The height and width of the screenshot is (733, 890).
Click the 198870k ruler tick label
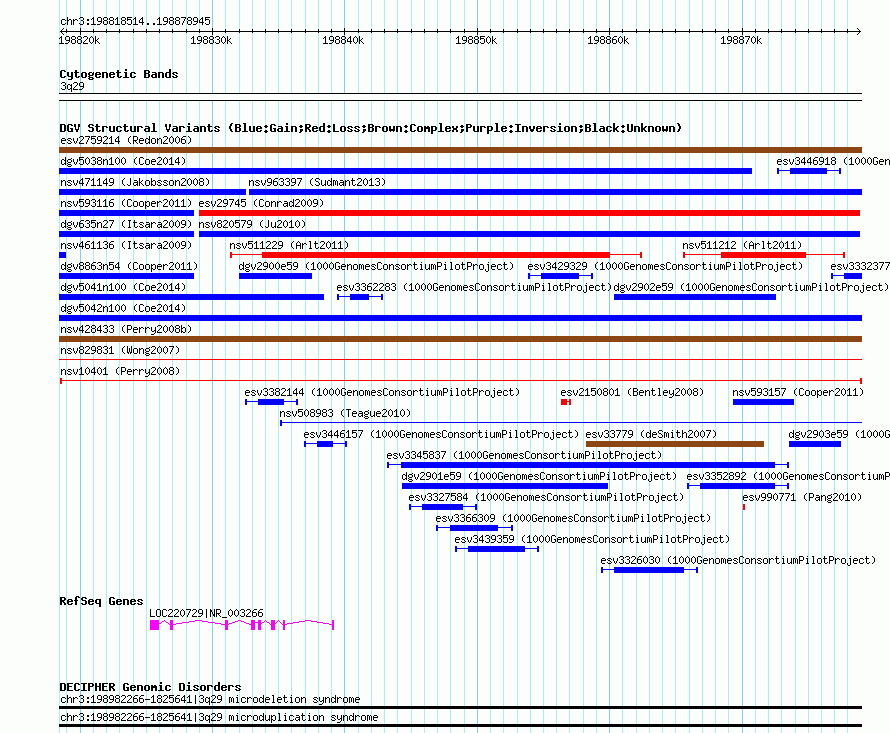pos(741,40)
